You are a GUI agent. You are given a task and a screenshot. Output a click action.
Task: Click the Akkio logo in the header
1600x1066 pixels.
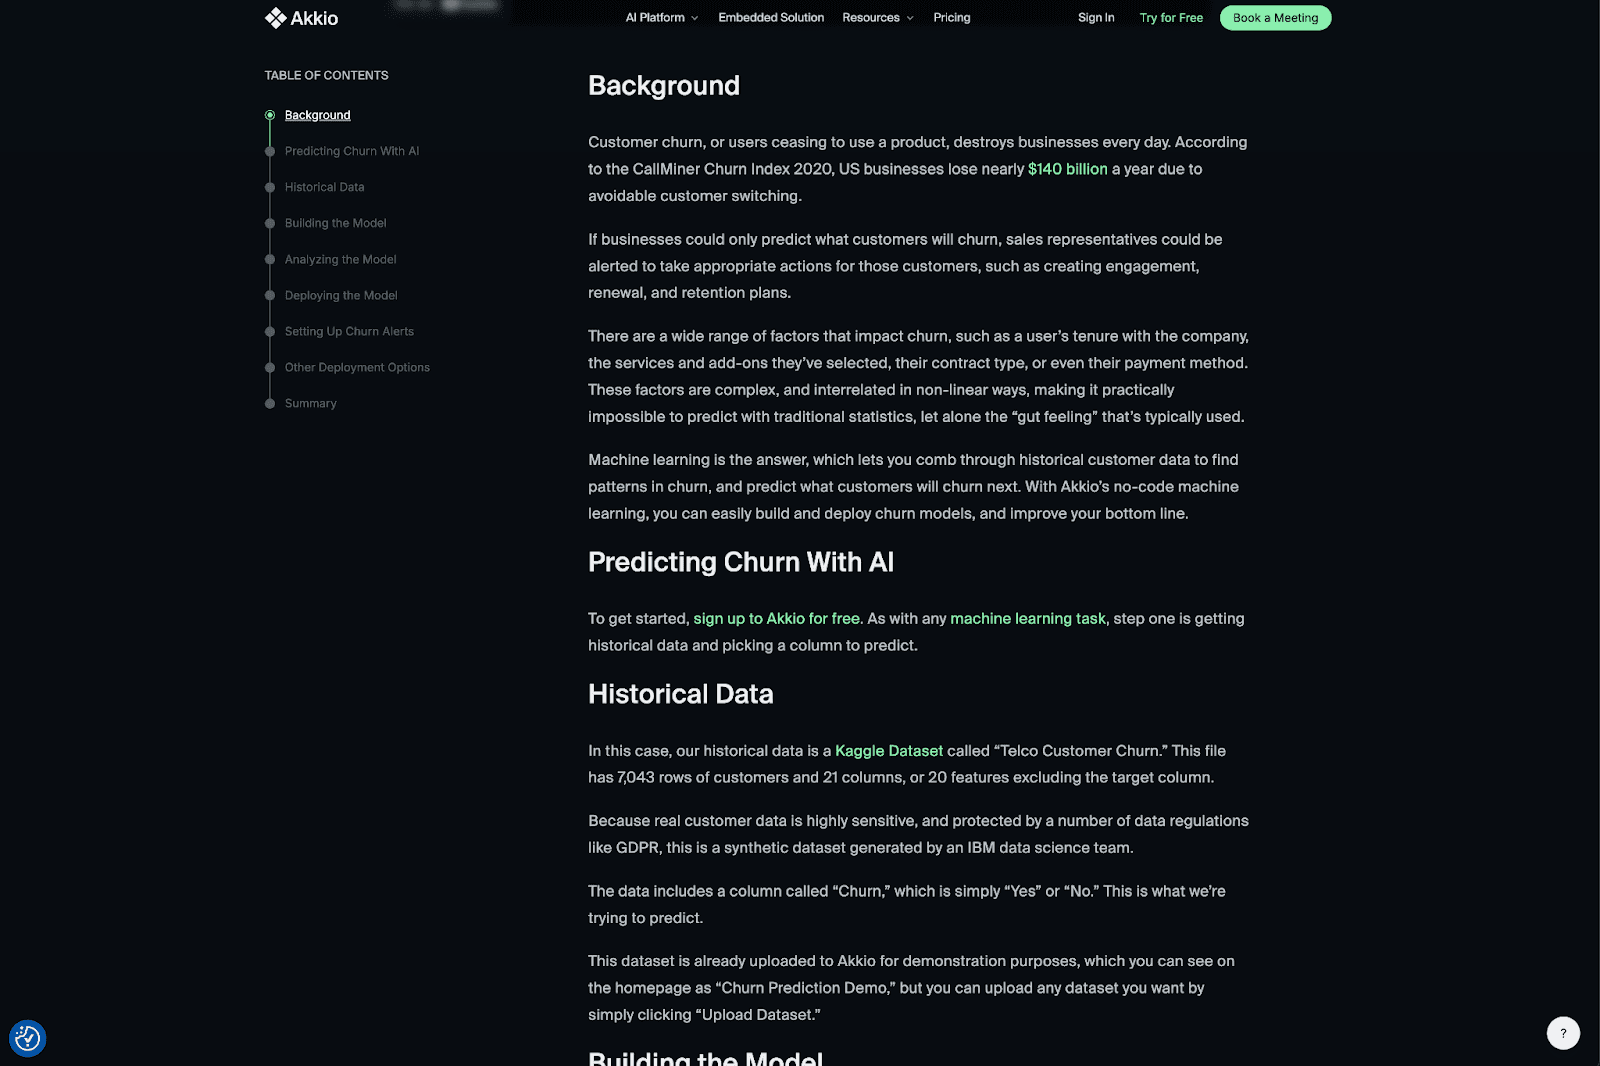301,18
